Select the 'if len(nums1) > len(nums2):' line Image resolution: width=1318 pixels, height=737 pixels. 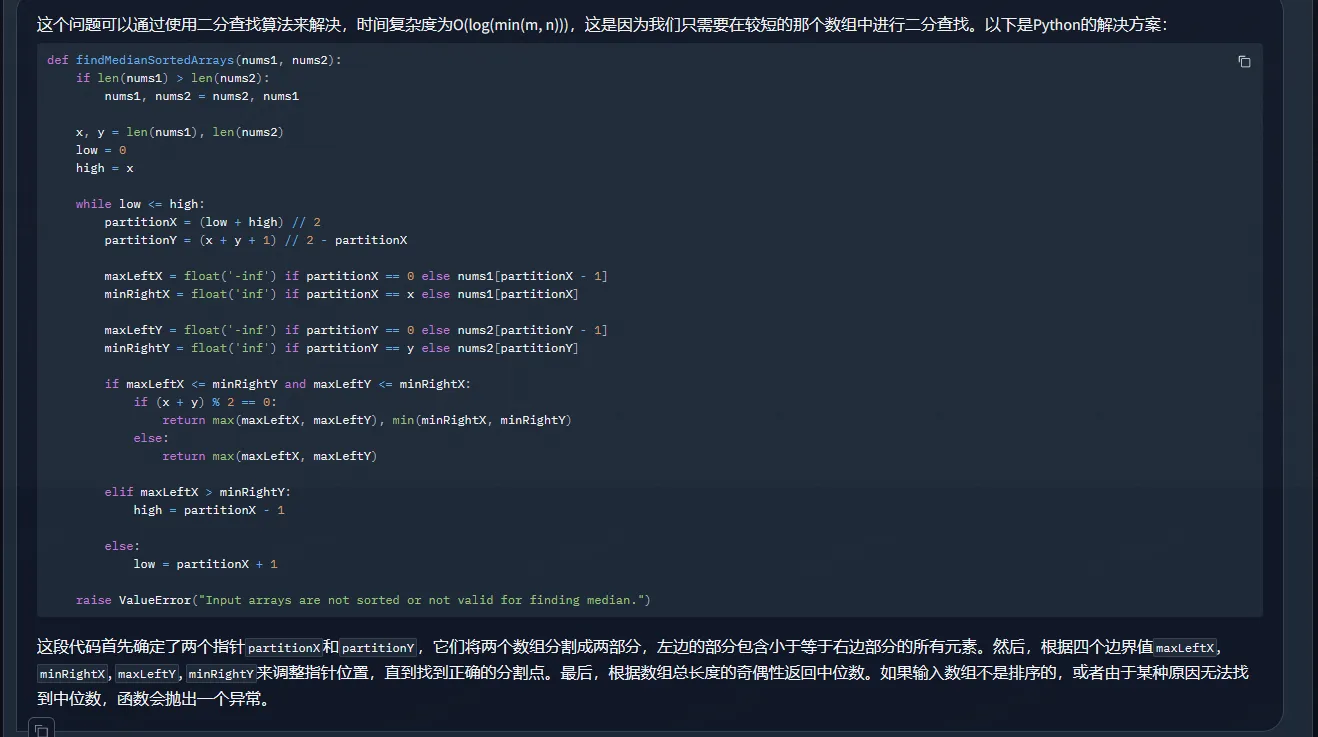pos(173,78)
